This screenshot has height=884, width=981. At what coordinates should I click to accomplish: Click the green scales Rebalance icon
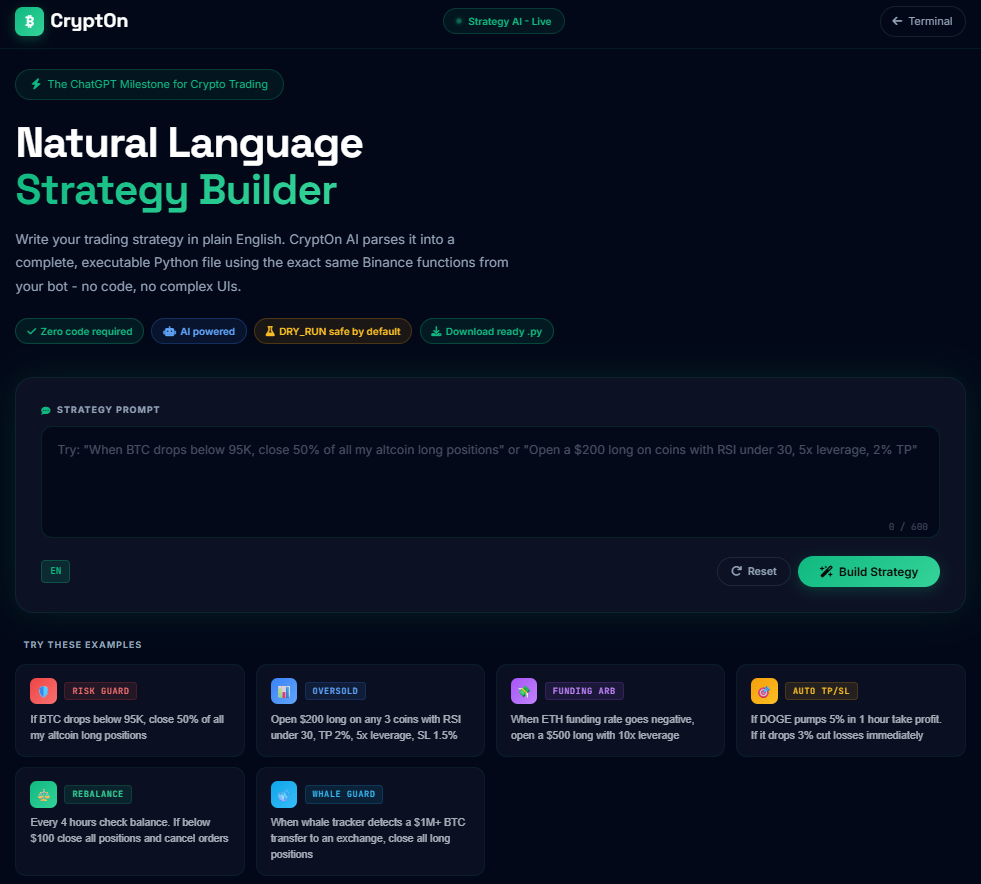tap(43, 795)
